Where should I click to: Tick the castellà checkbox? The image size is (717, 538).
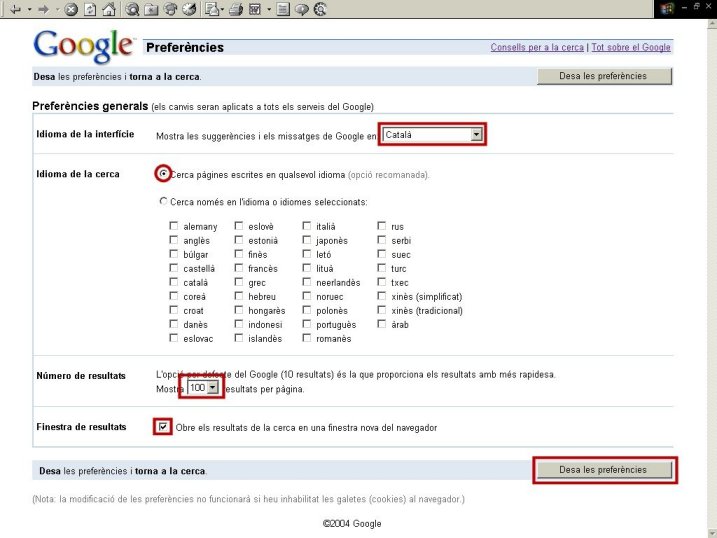[x=174, y=267]
